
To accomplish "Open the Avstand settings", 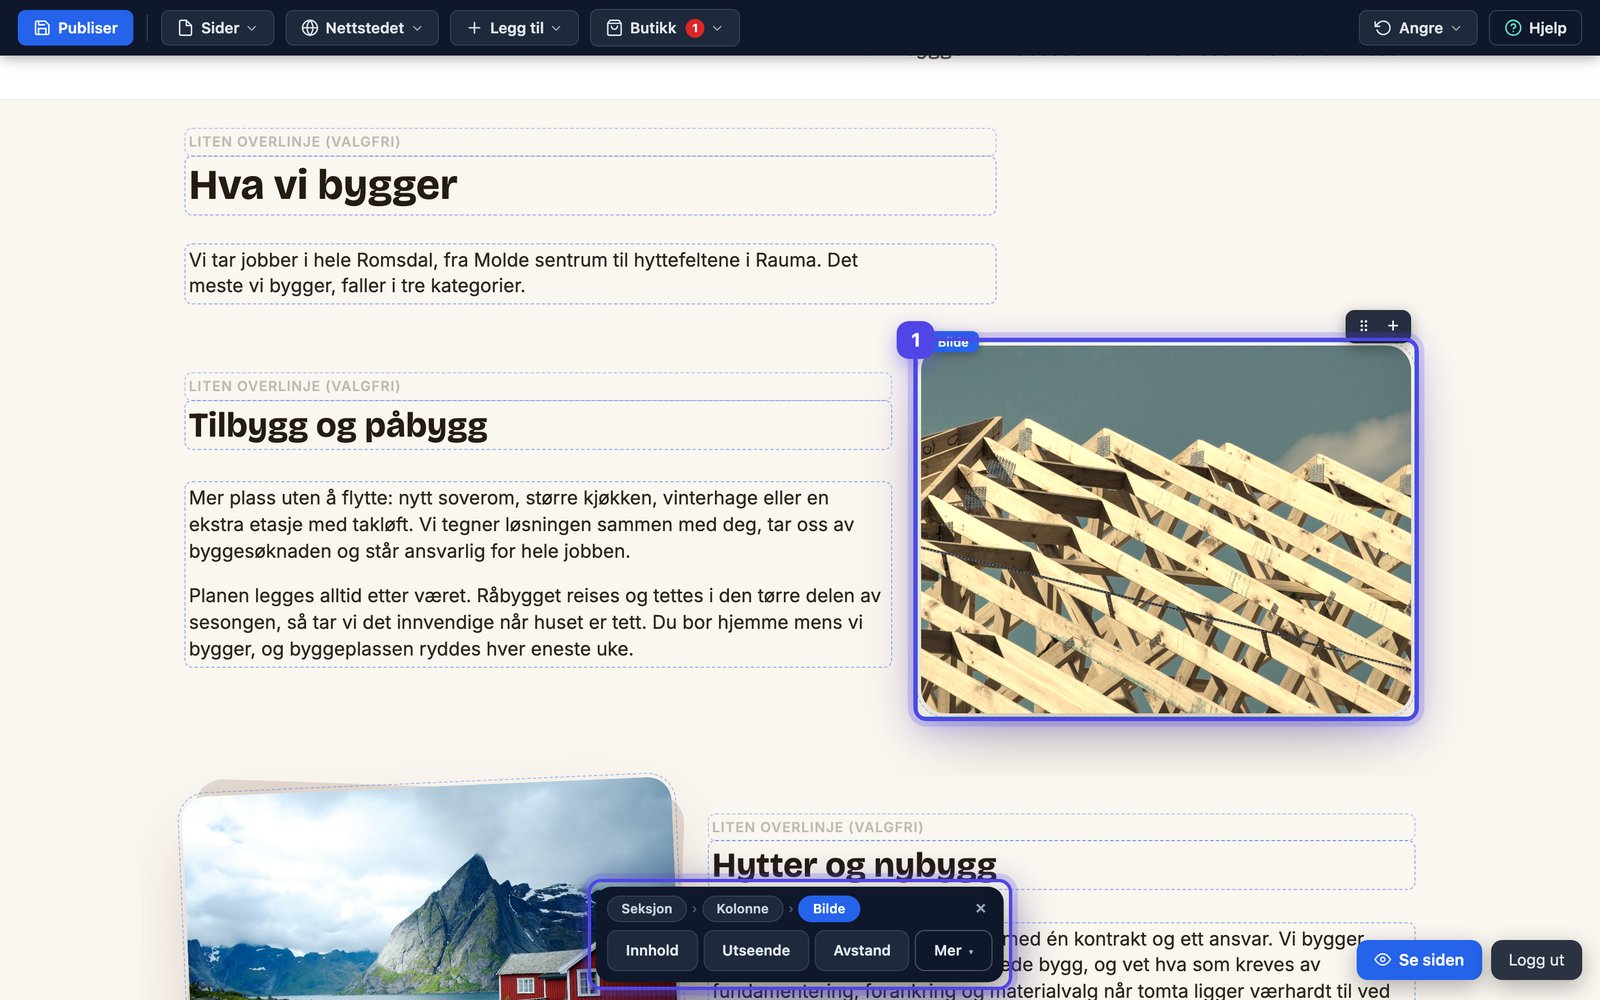I will [862, 951].
